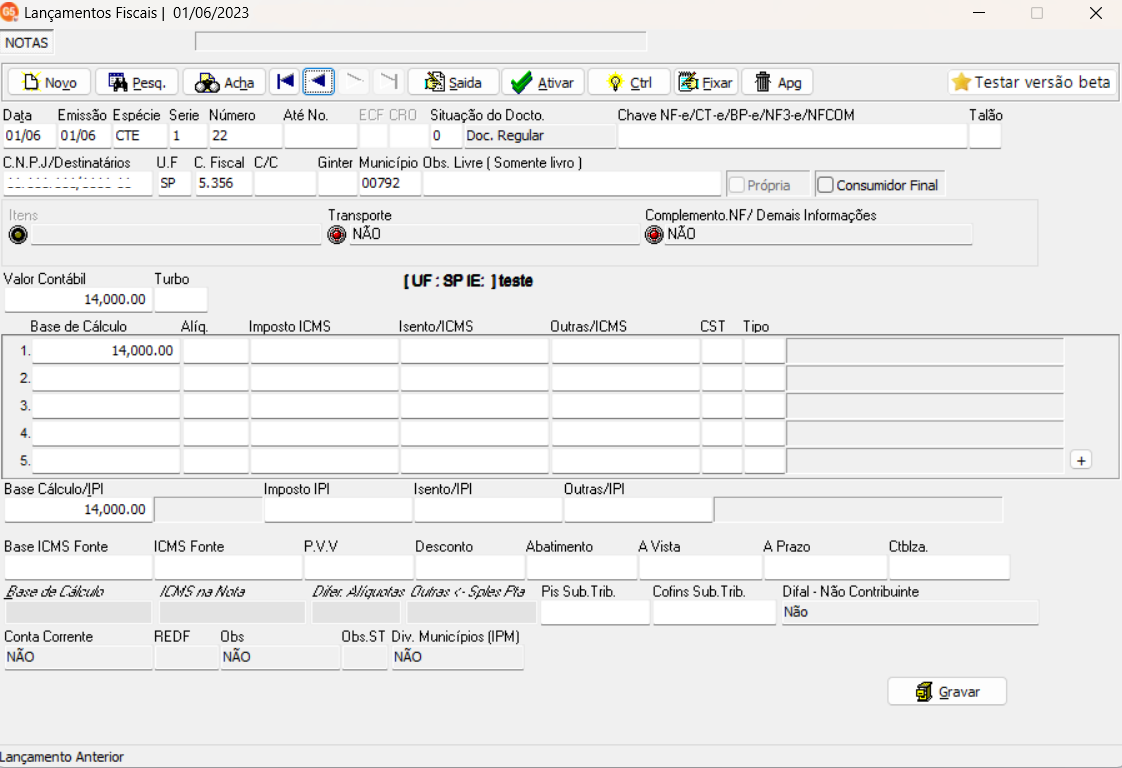1122x768 pixels.
Task: Click the Transporte NÃO field
Action: pyautogui.click(x=494, y=234)
